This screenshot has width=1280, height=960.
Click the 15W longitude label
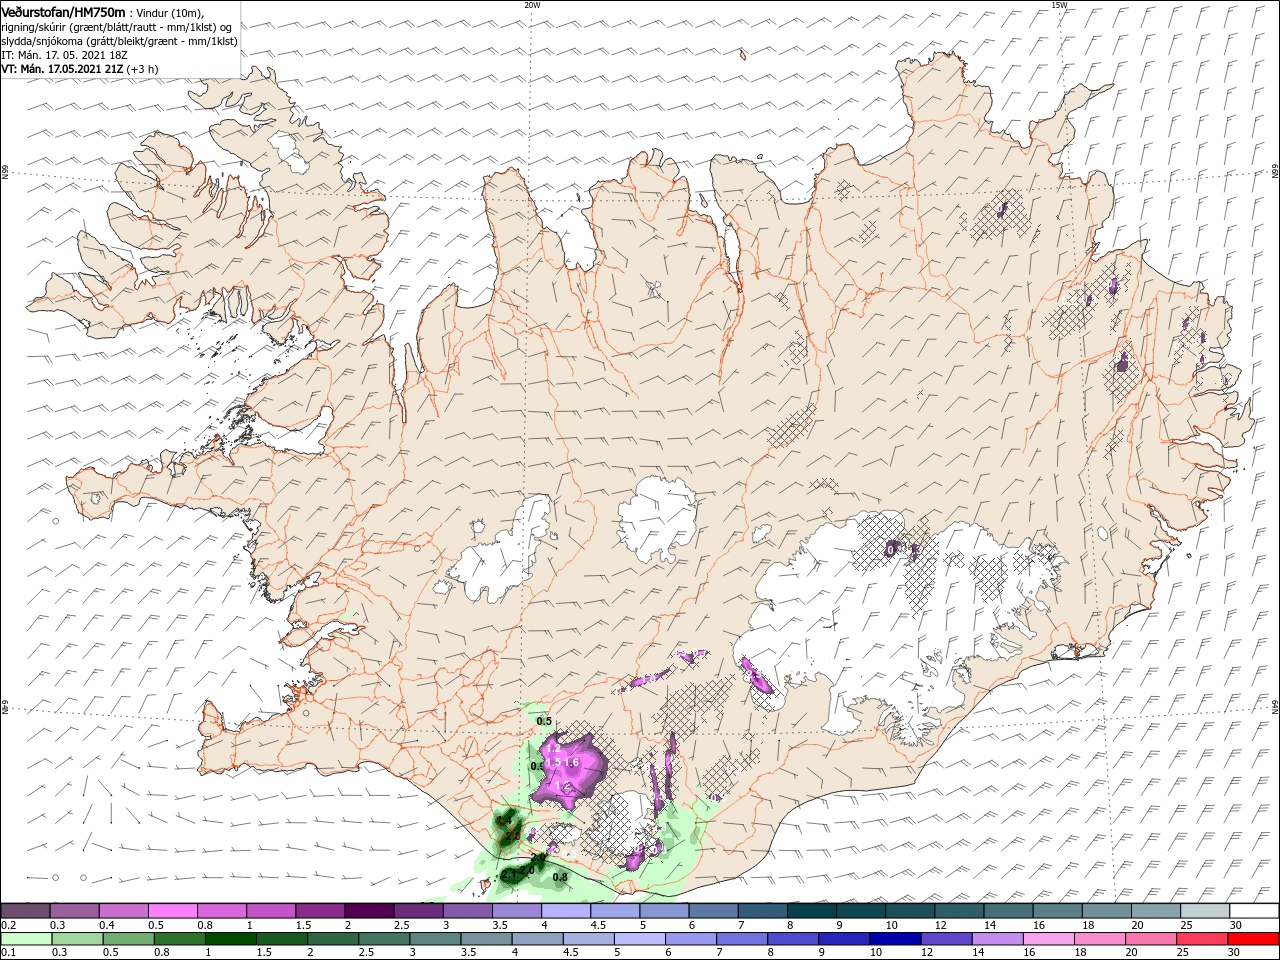(1059, 5)
